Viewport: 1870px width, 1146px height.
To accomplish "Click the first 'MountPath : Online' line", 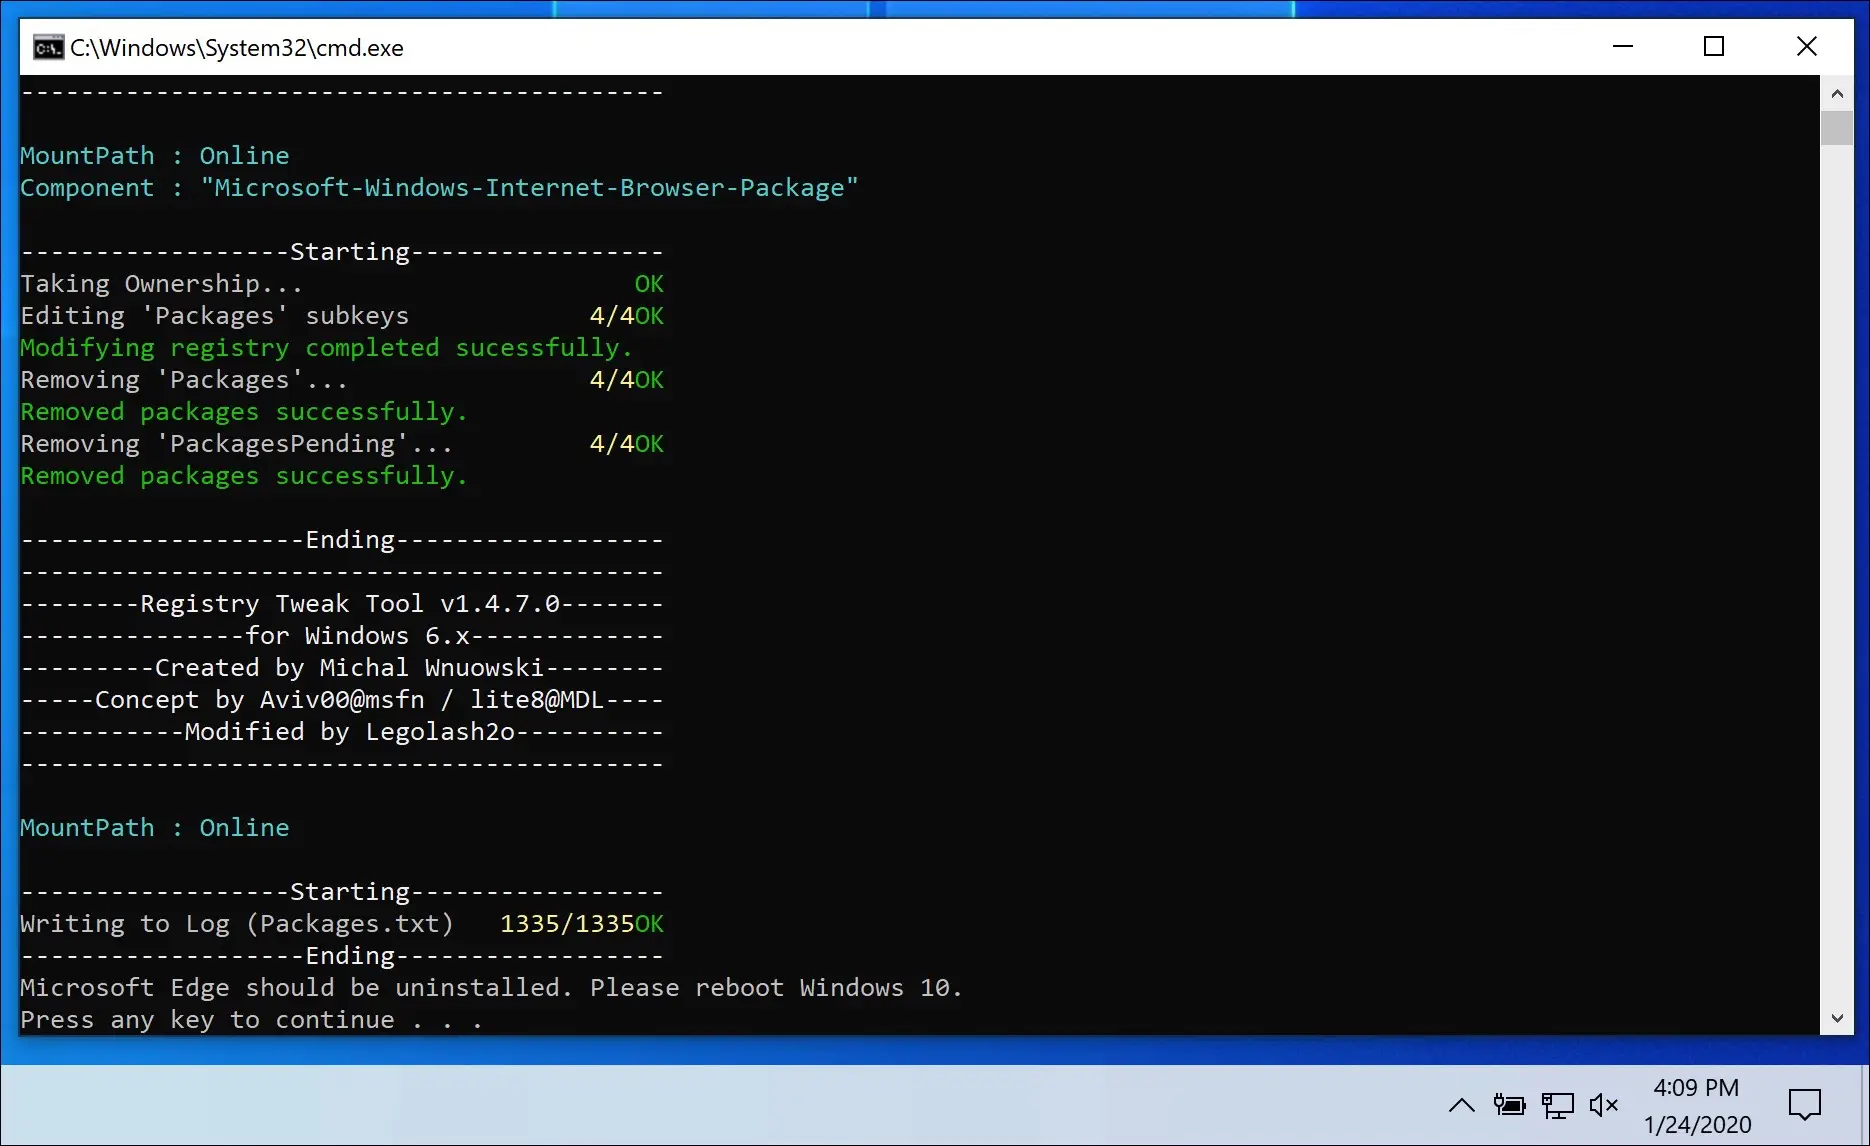I will tap(155, 156).
